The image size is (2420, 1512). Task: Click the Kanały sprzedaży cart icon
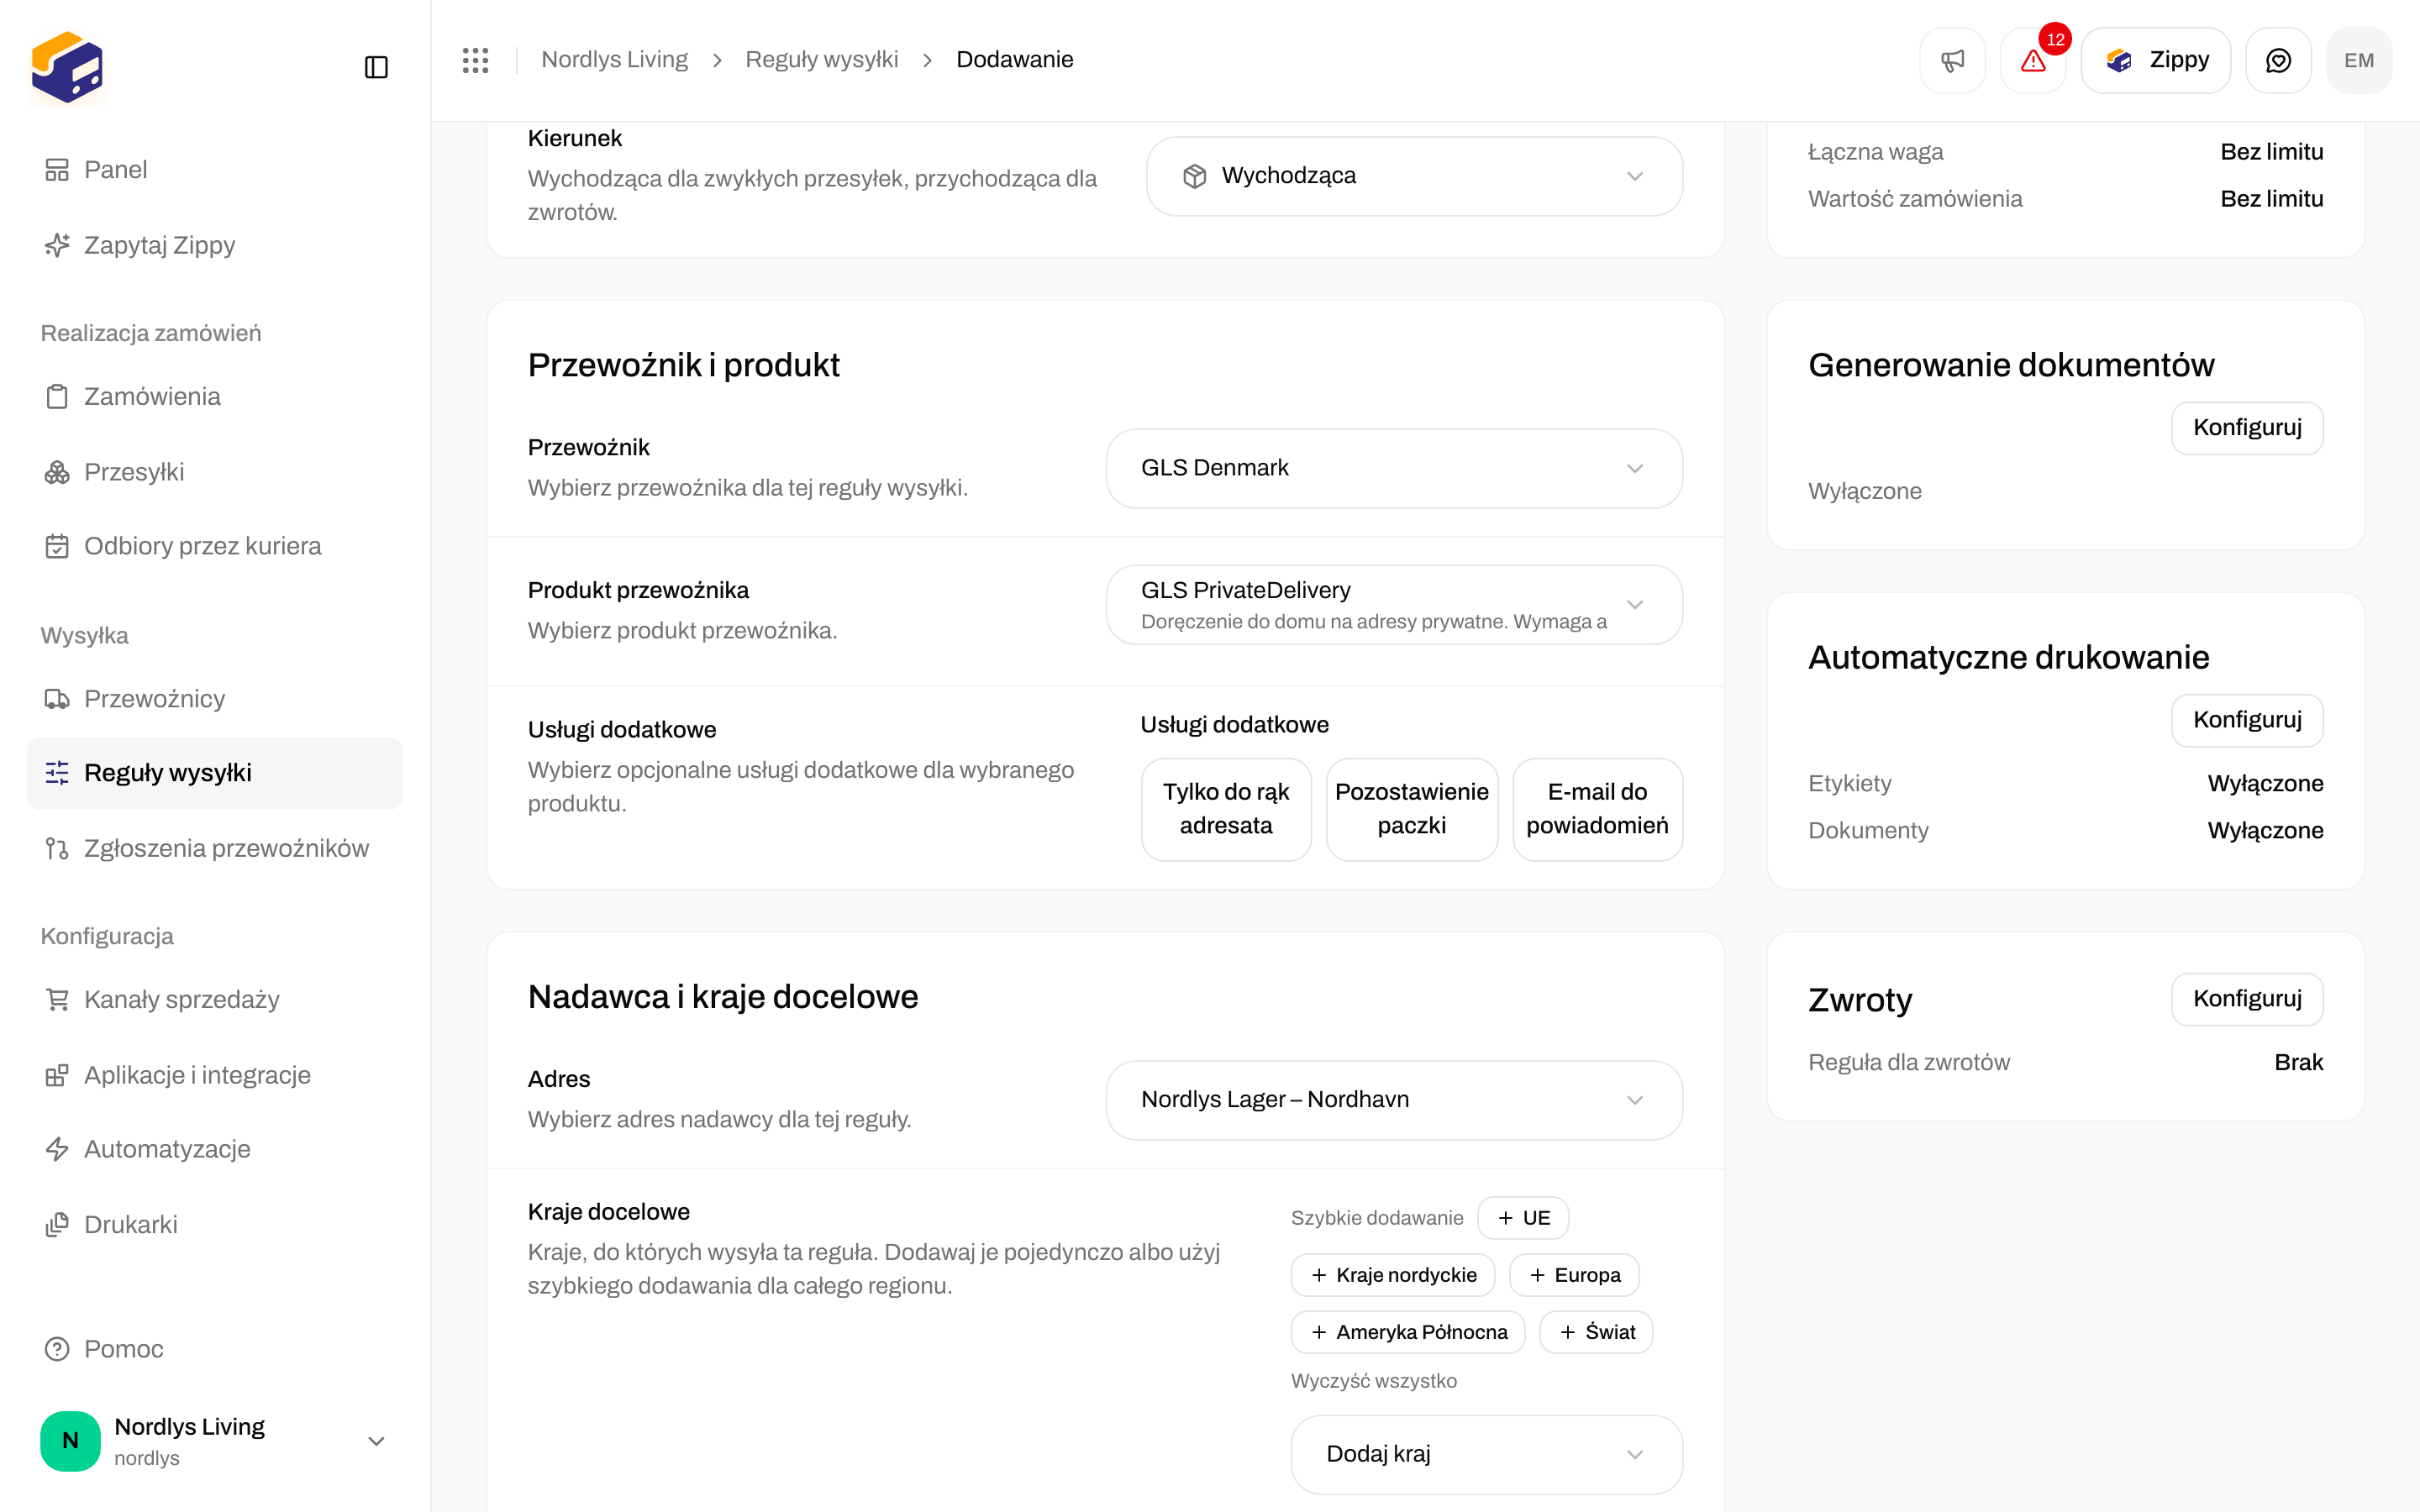click(57, 1000)
